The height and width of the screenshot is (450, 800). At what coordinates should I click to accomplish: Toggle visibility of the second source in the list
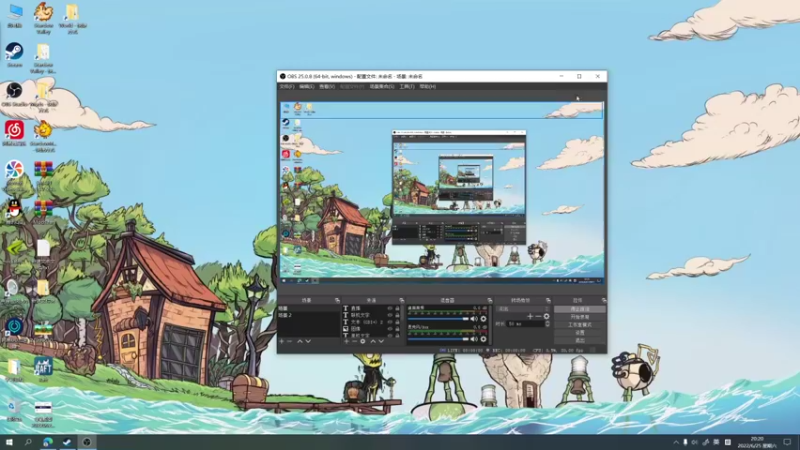pos(390,315)
